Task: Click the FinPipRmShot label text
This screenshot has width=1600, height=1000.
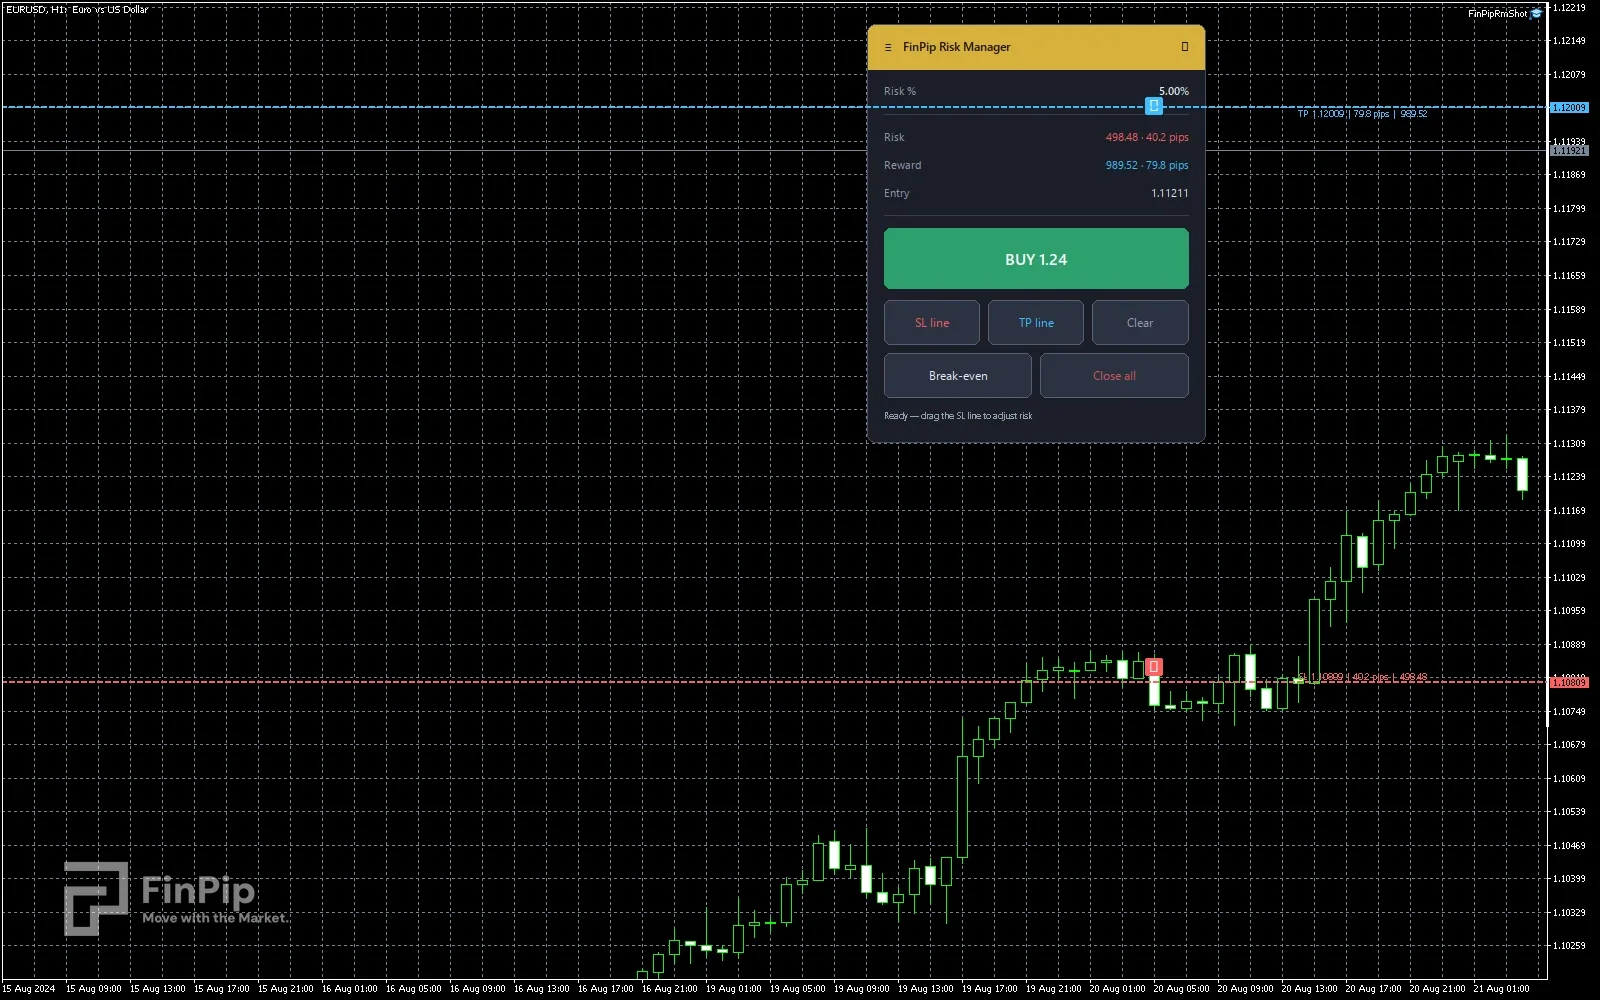Action: [1497, 14]
